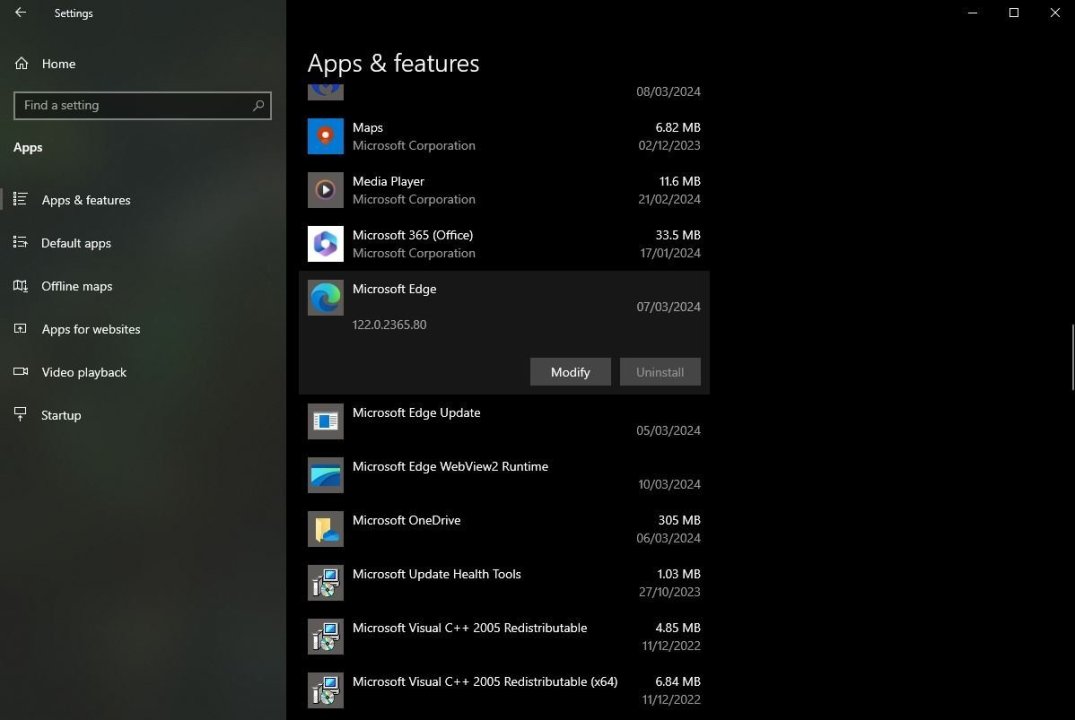Click the Maps app icon
Image resolution: width=1075 pixels, height=720 pixels.
325,136
